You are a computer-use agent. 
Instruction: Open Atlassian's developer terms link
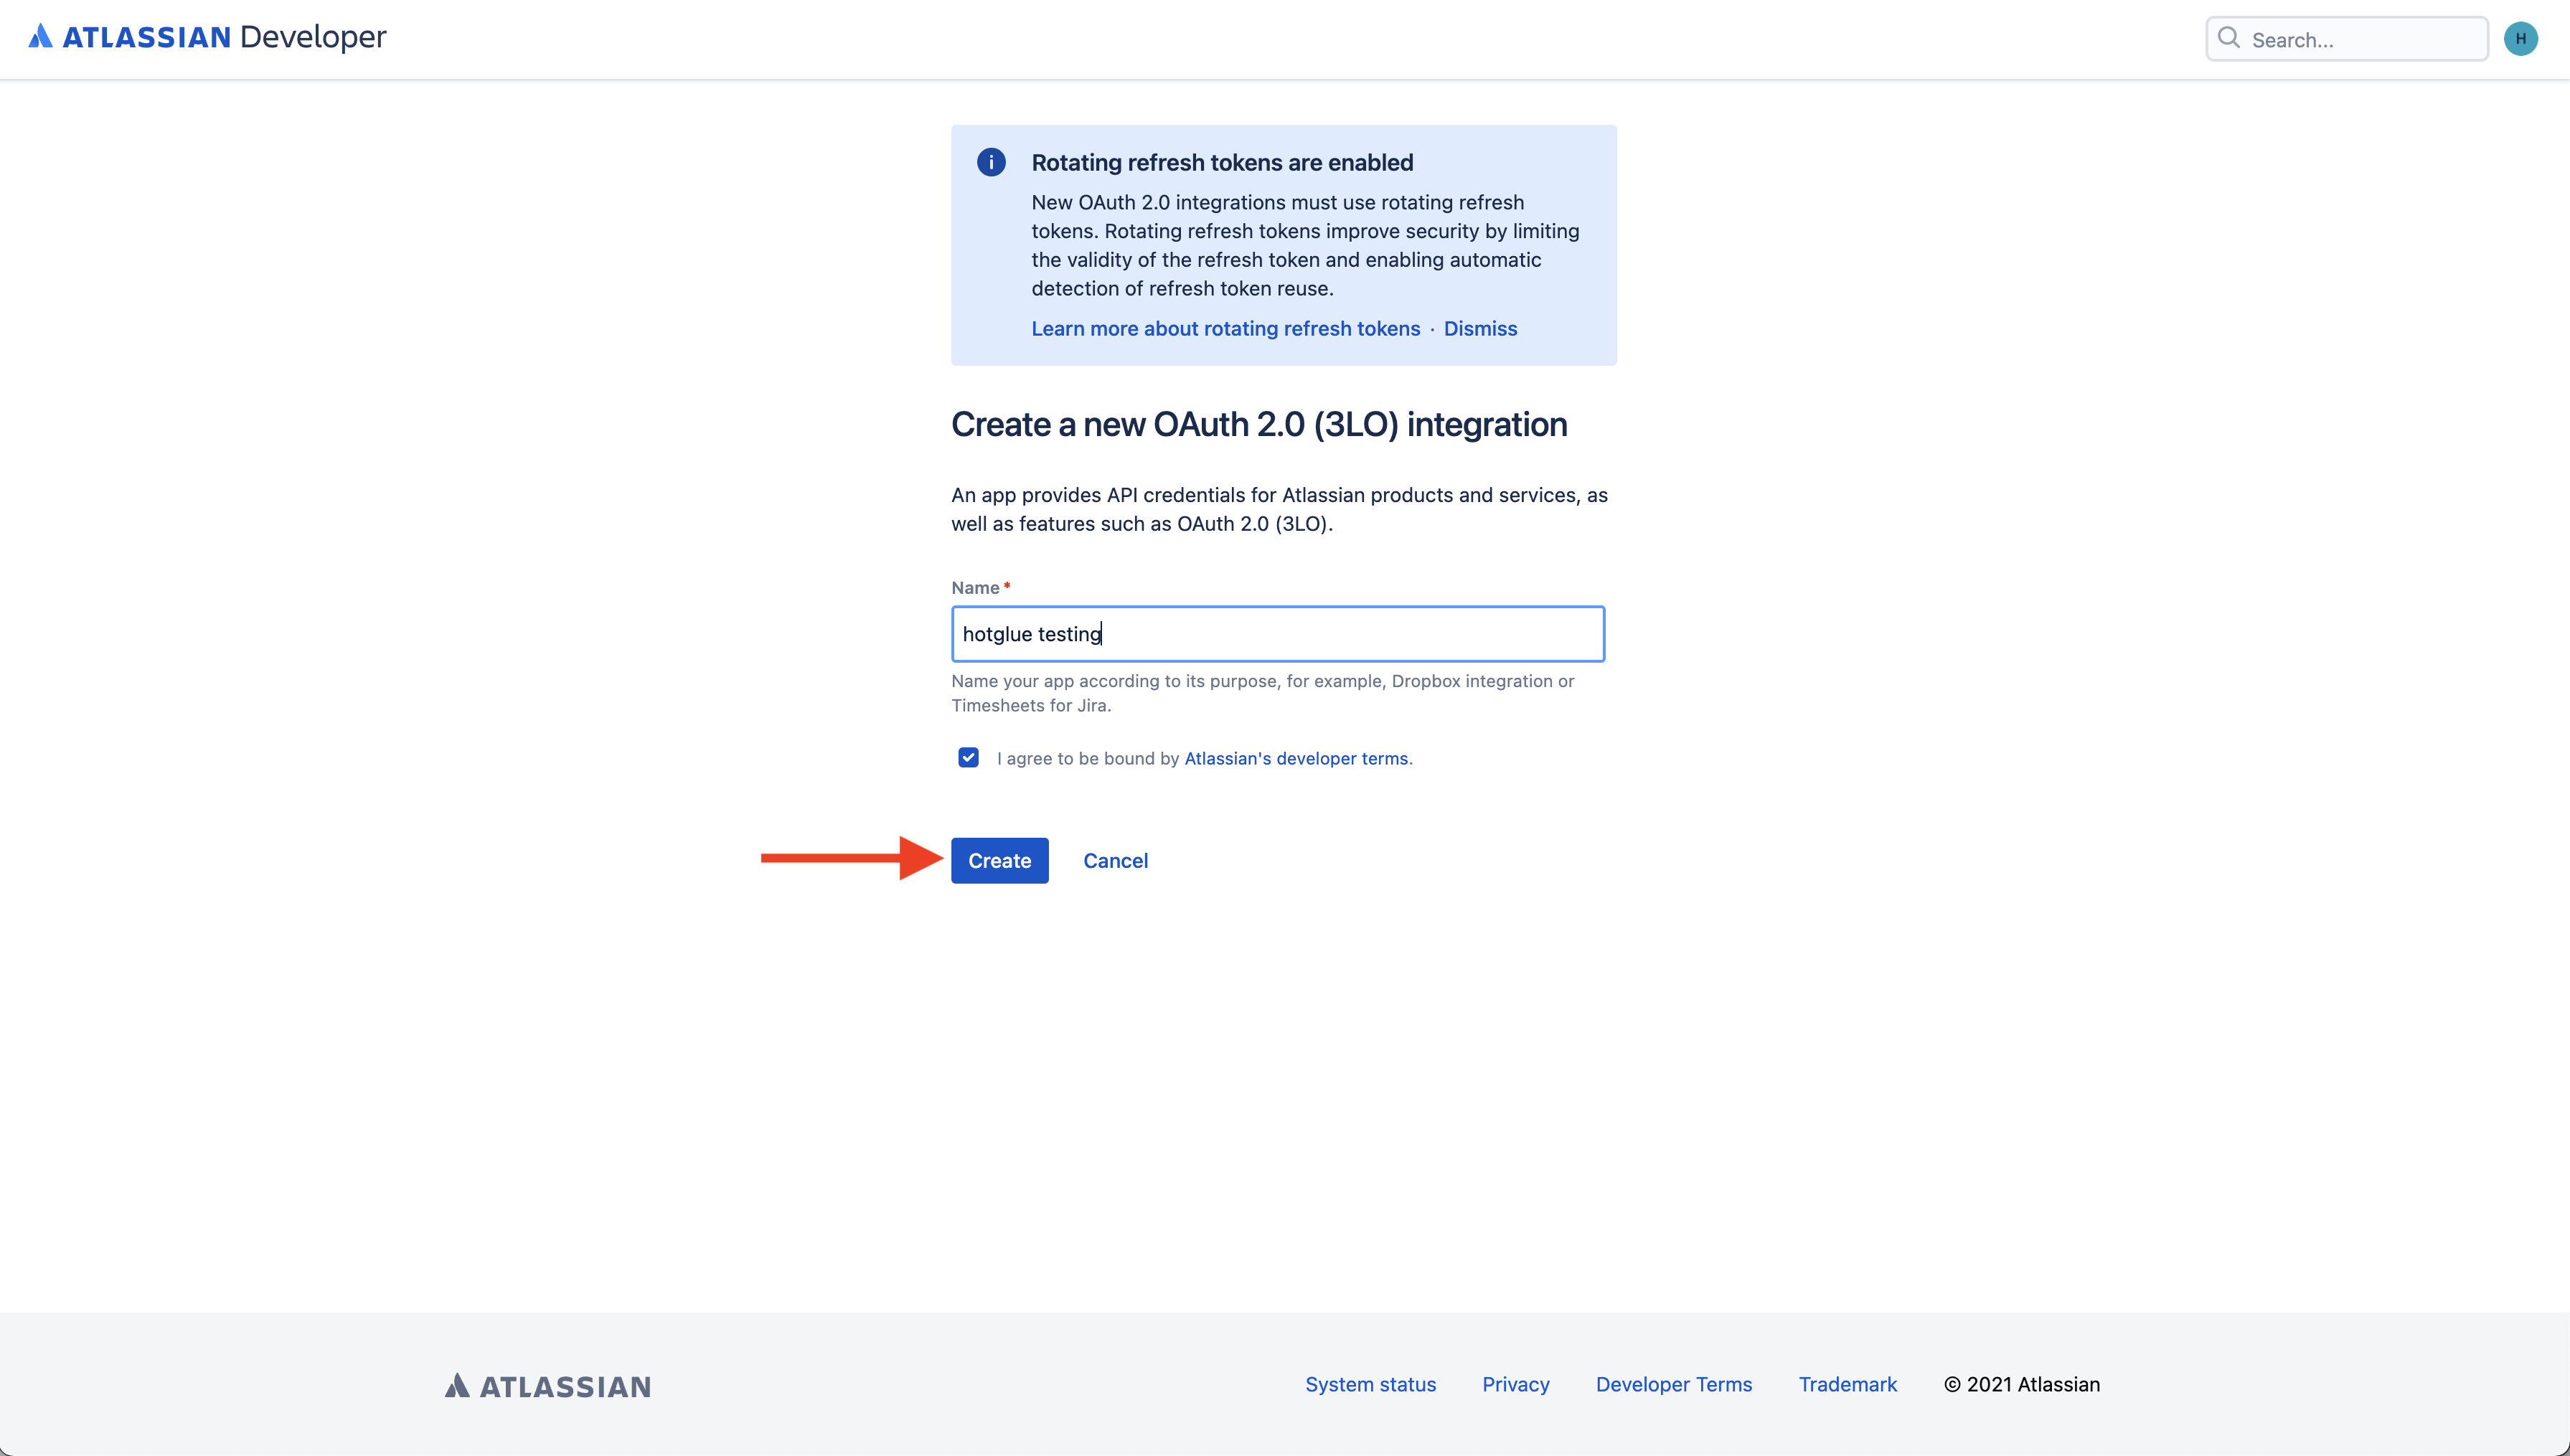1296,758
